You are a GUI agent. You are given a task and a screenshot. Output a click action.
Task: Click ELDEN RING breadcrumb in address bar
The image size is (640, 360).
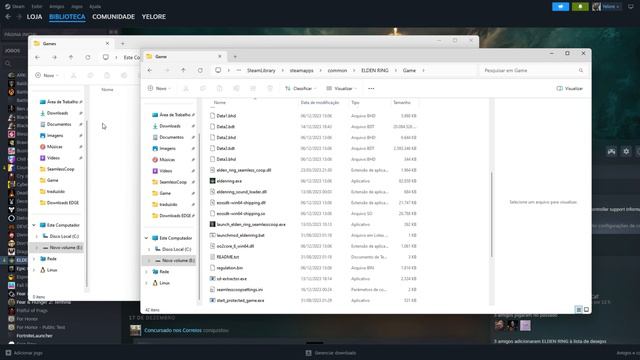coord(375,71)
